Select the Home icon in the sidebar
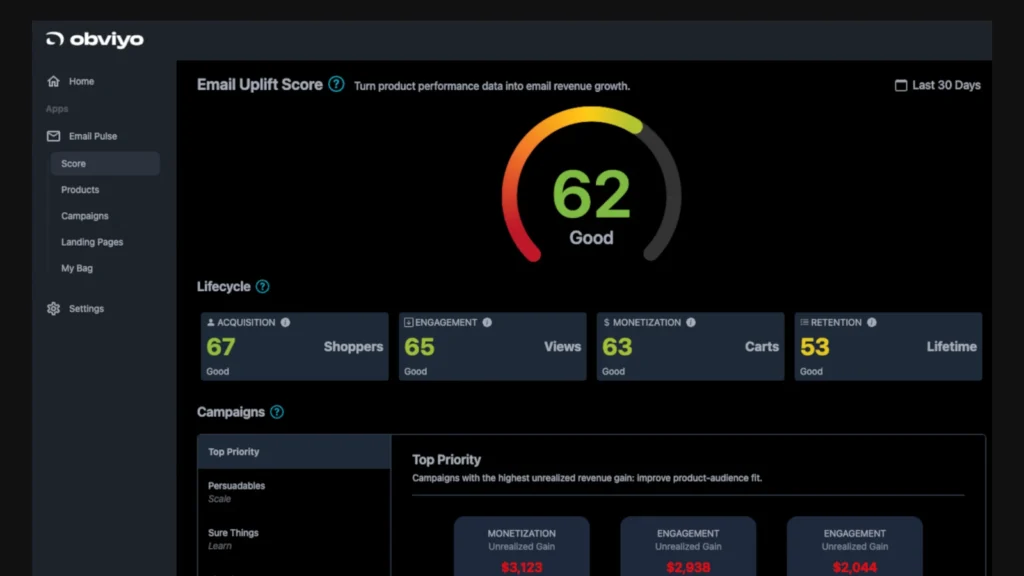Screen dimensions: 1024x576 [53, 81]
